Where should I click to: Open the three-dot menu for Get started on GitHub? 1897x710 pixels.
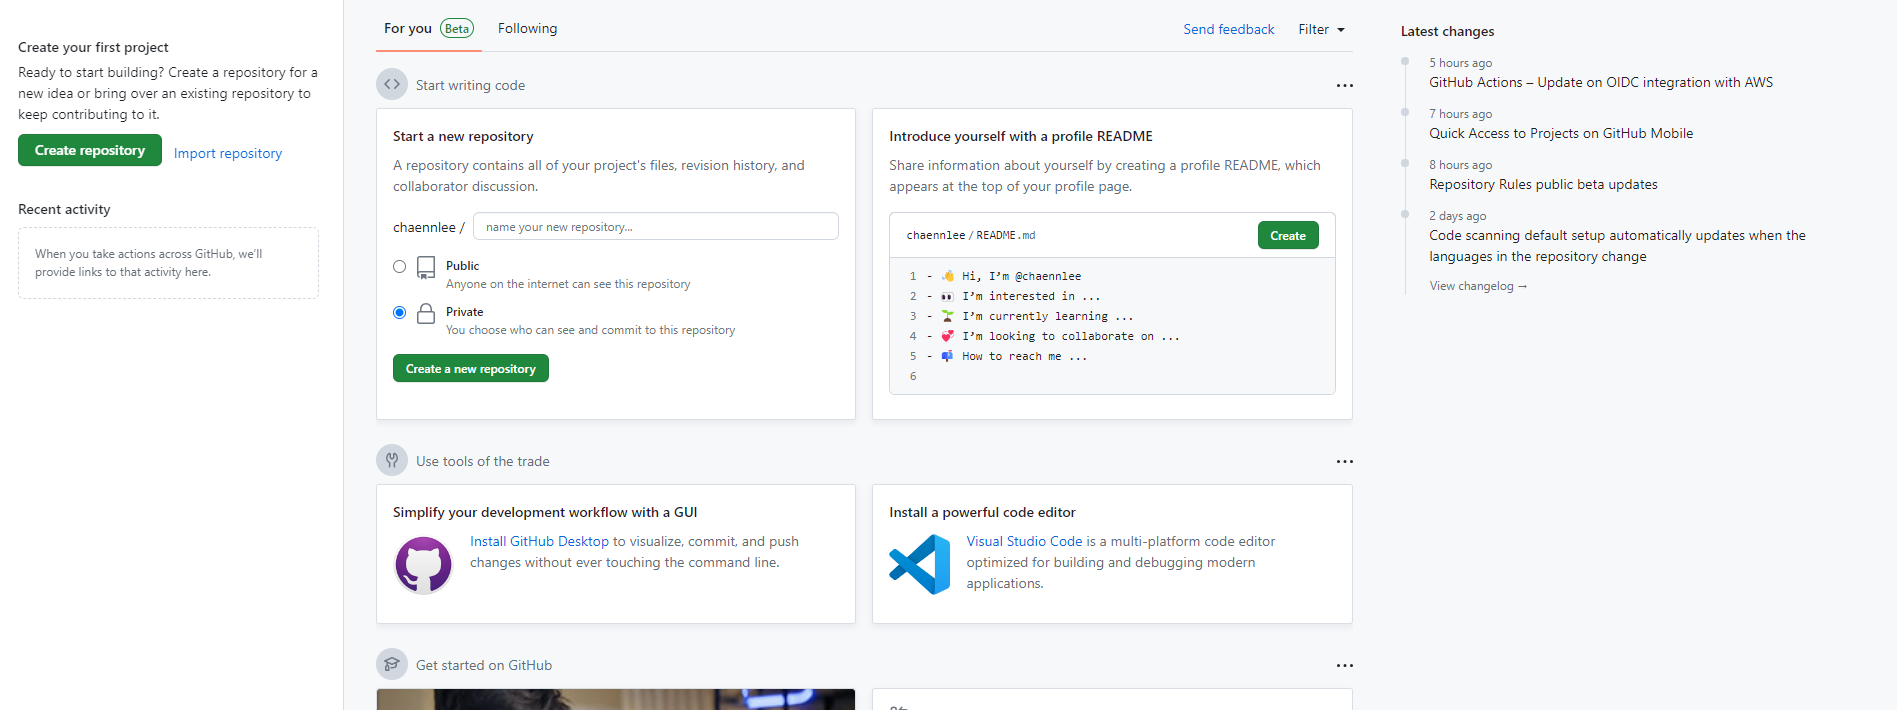tap(1344, 665)
